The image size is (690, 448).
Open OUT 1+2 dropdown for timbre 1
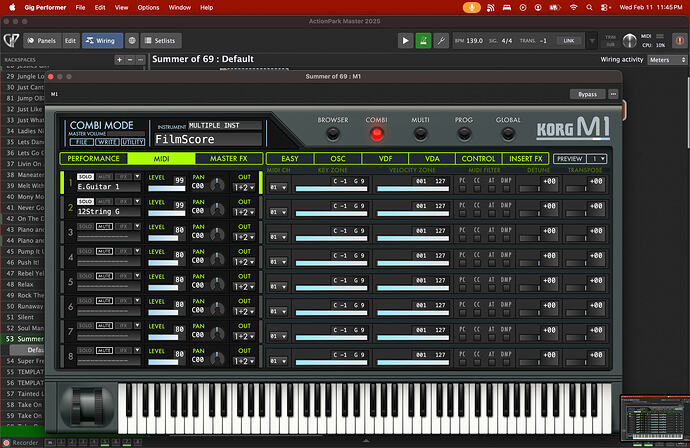pyautogui.click(x=244, y=187)
